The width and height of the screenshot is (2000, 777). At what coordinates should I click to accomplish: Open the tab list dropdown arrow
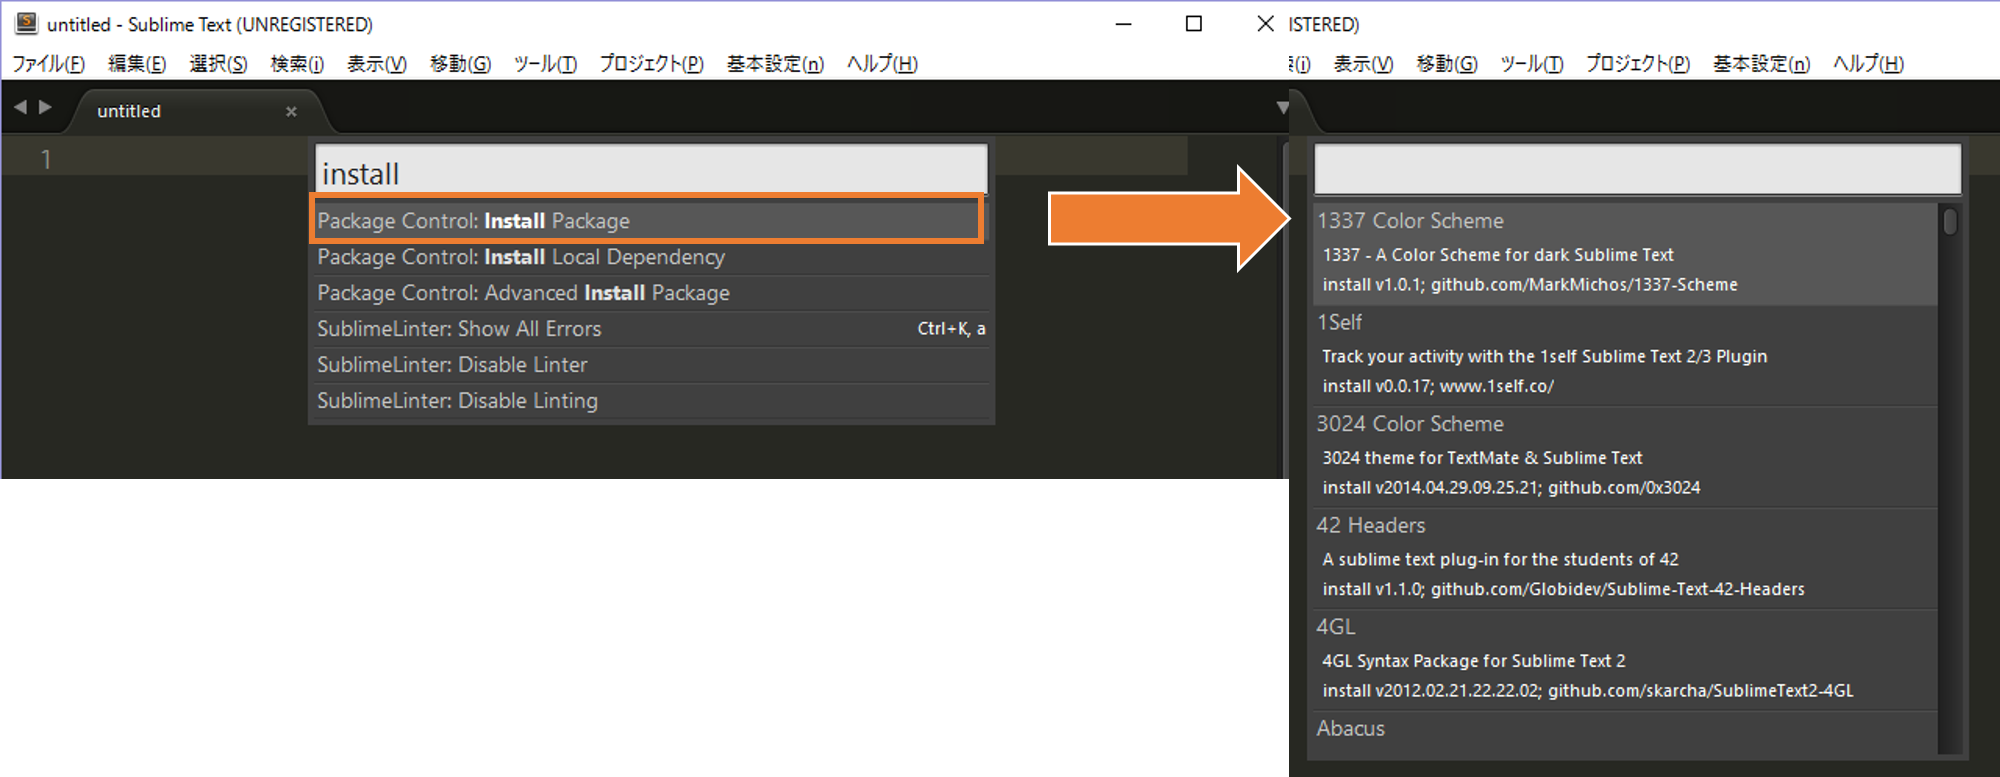click(1282, 107)
